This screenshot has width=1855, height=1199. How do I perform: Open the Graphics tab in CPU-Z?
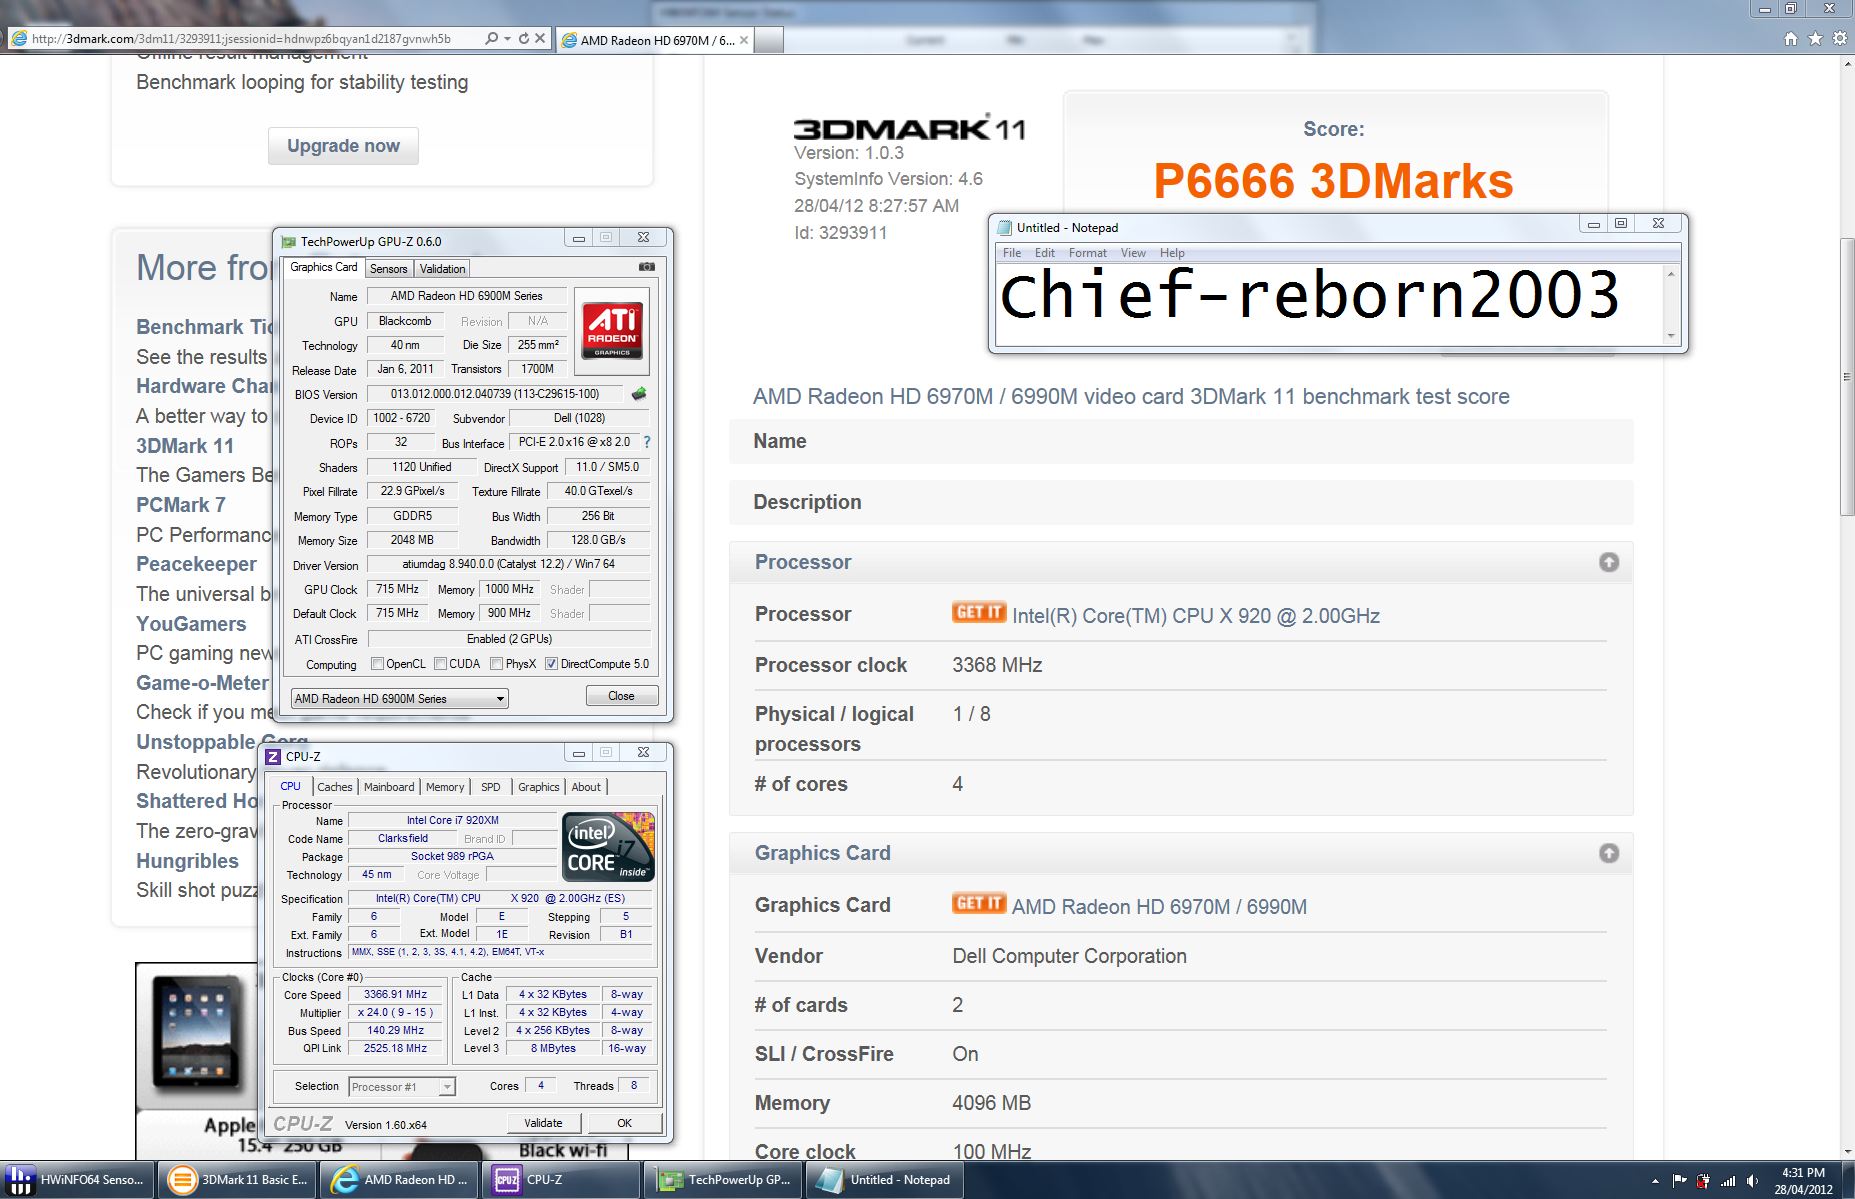point(538,787)
